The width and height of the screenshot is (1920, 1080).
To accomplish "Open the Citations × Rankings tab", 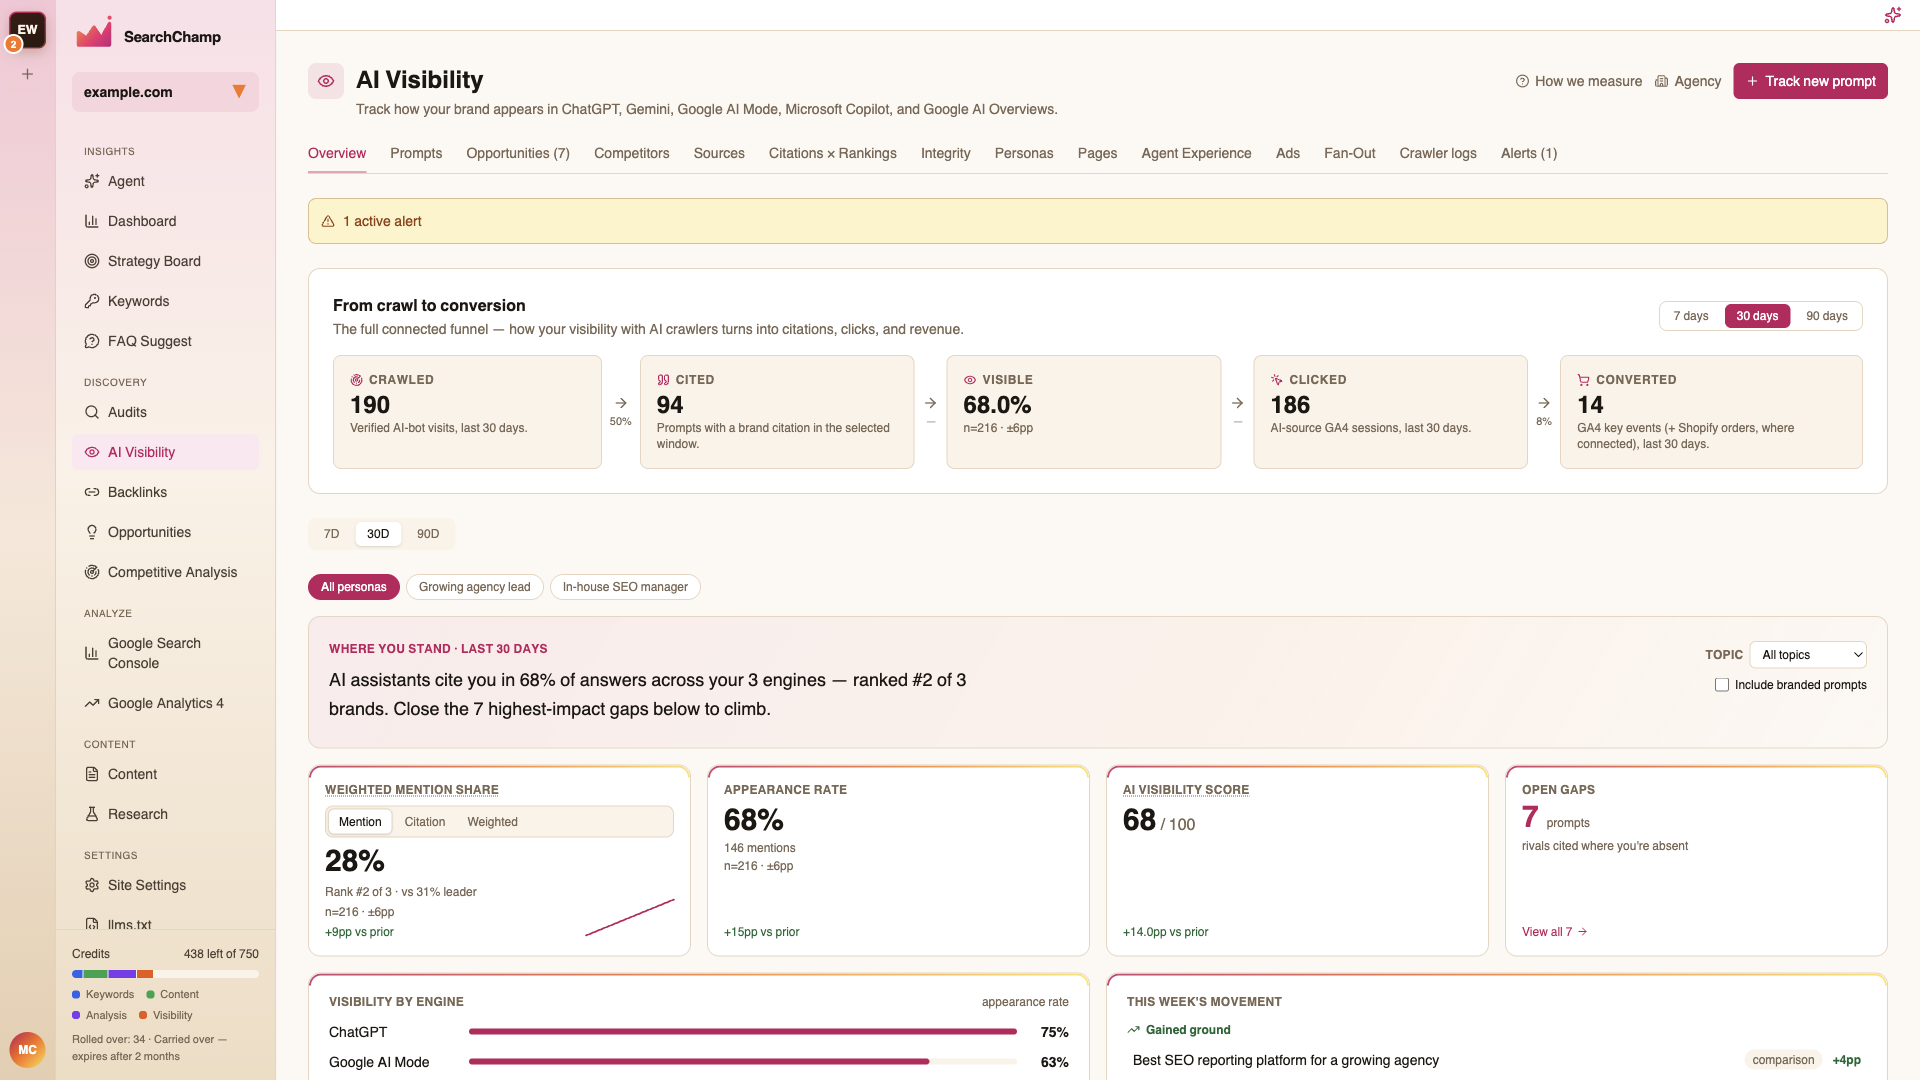I will [833, 153].
